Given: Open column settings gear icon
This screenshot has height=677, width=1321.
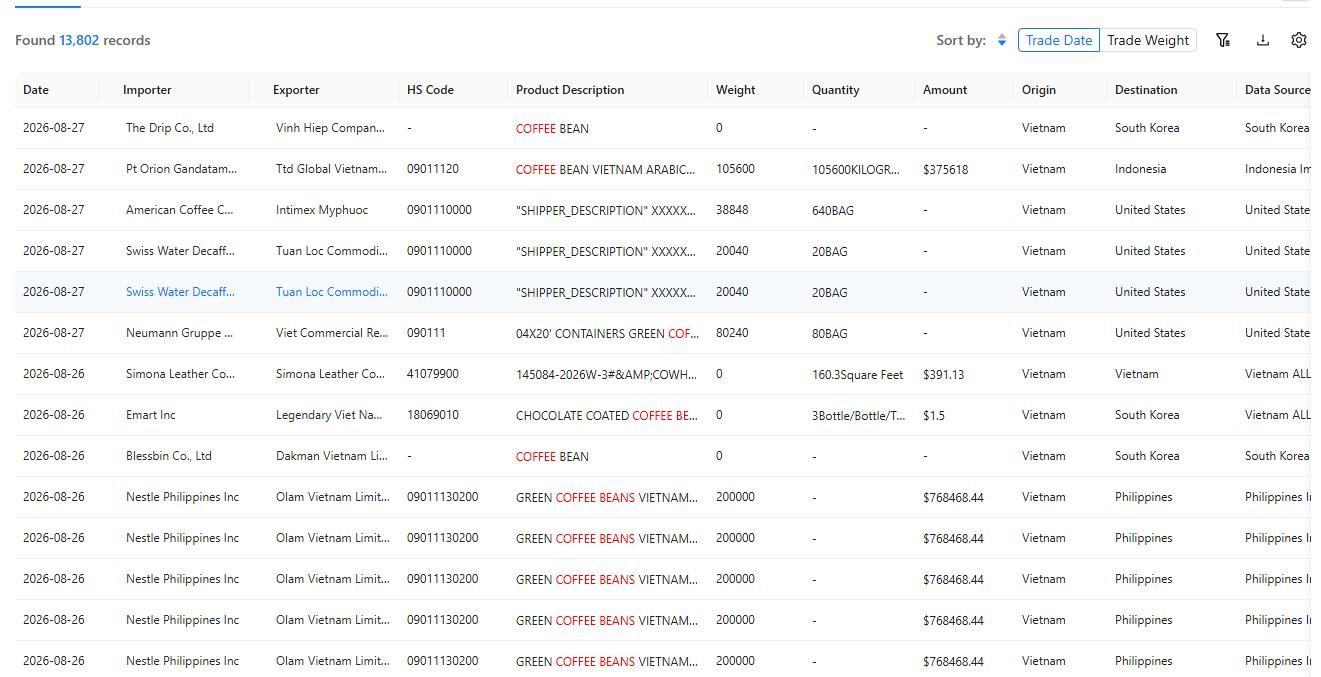Looking at the screenshot, I should 1299,40.
